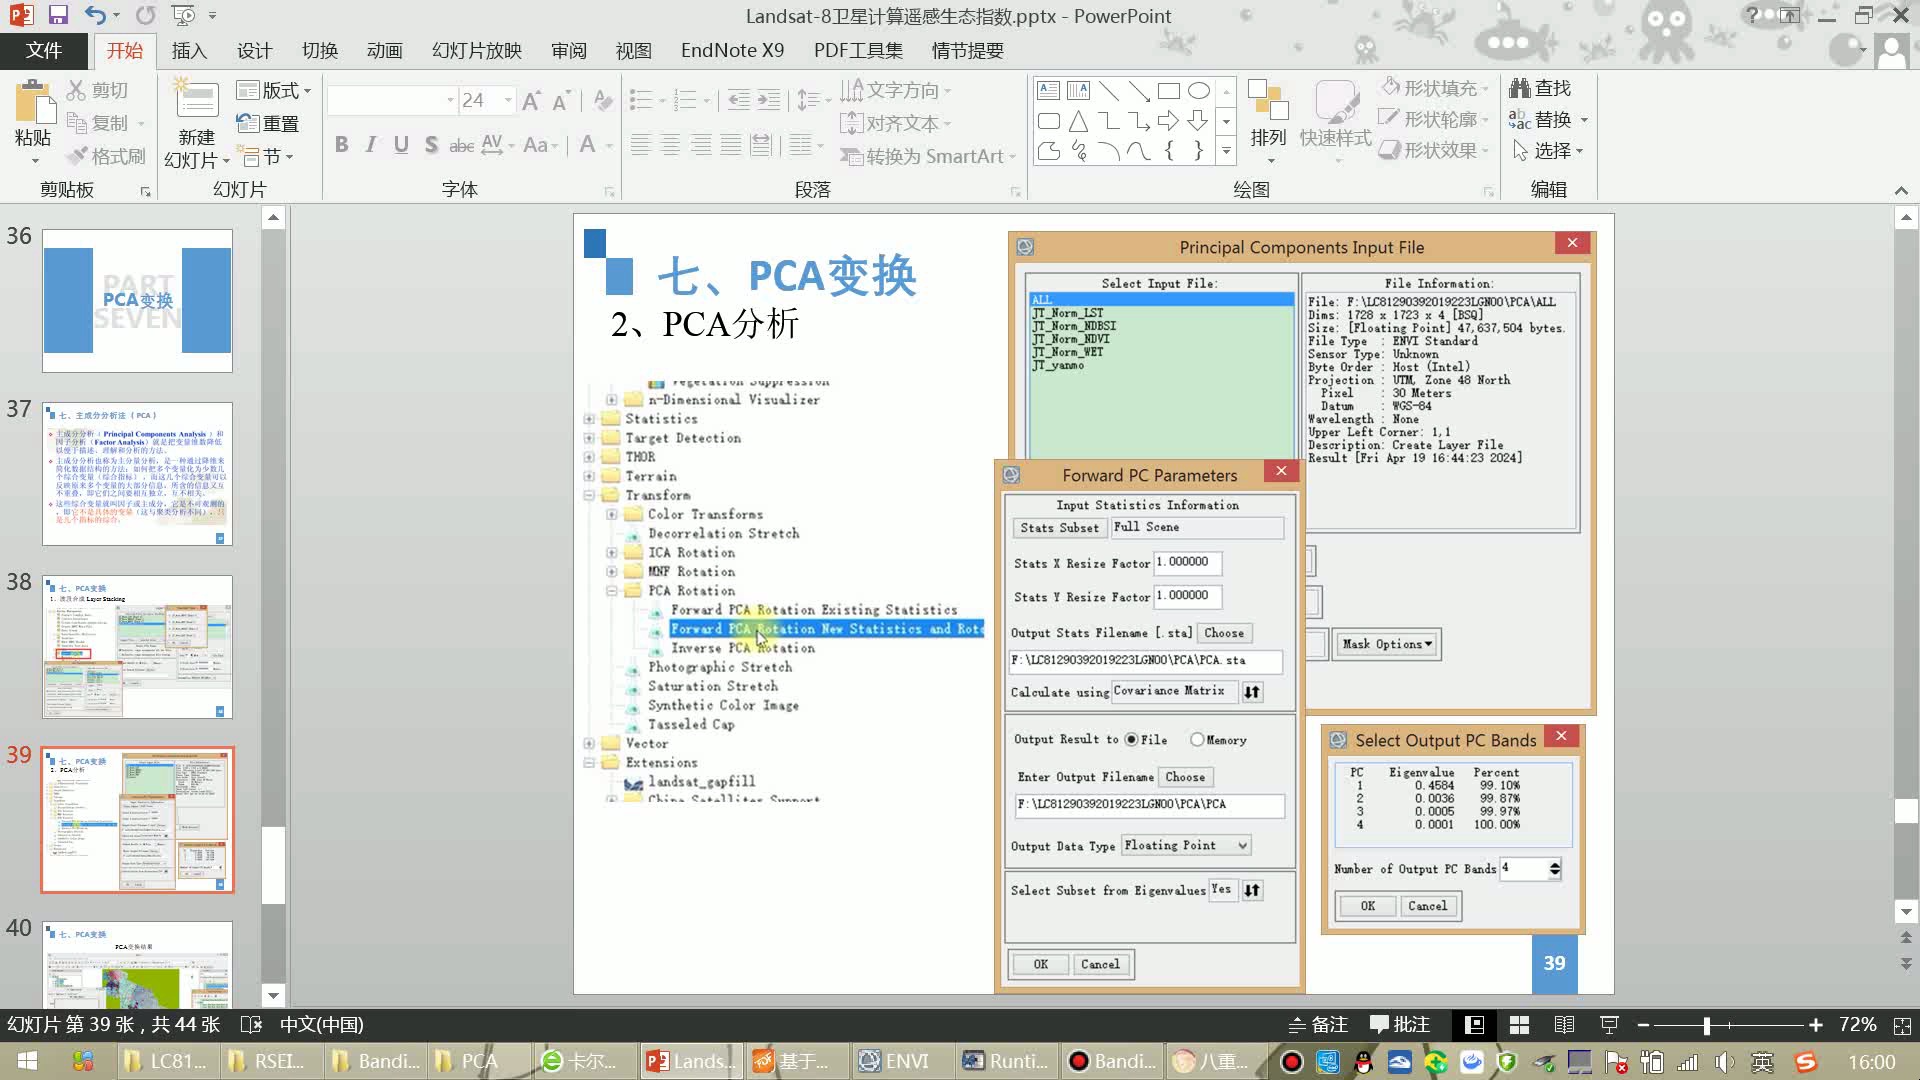The width and height of the screenshot is (1920, 1080).
Task: Click Browse button for Output Stats Filename
Action: point(1222,633)
